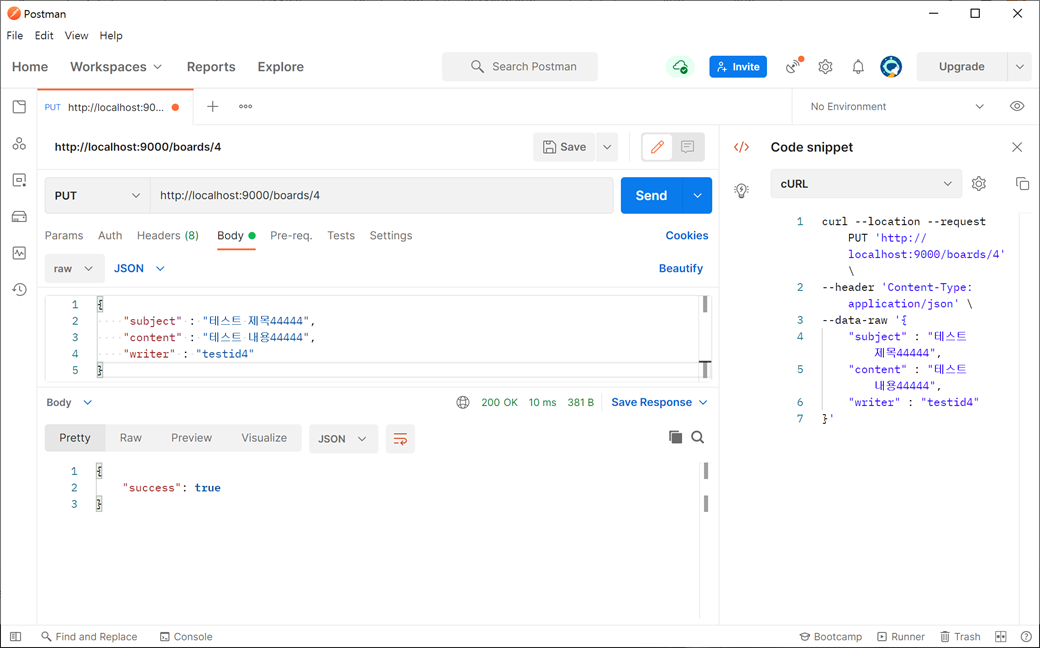Screen dimensions: 1040x648
Task: Open the Workspaces dropdown
Action: (x=116, y=66)
